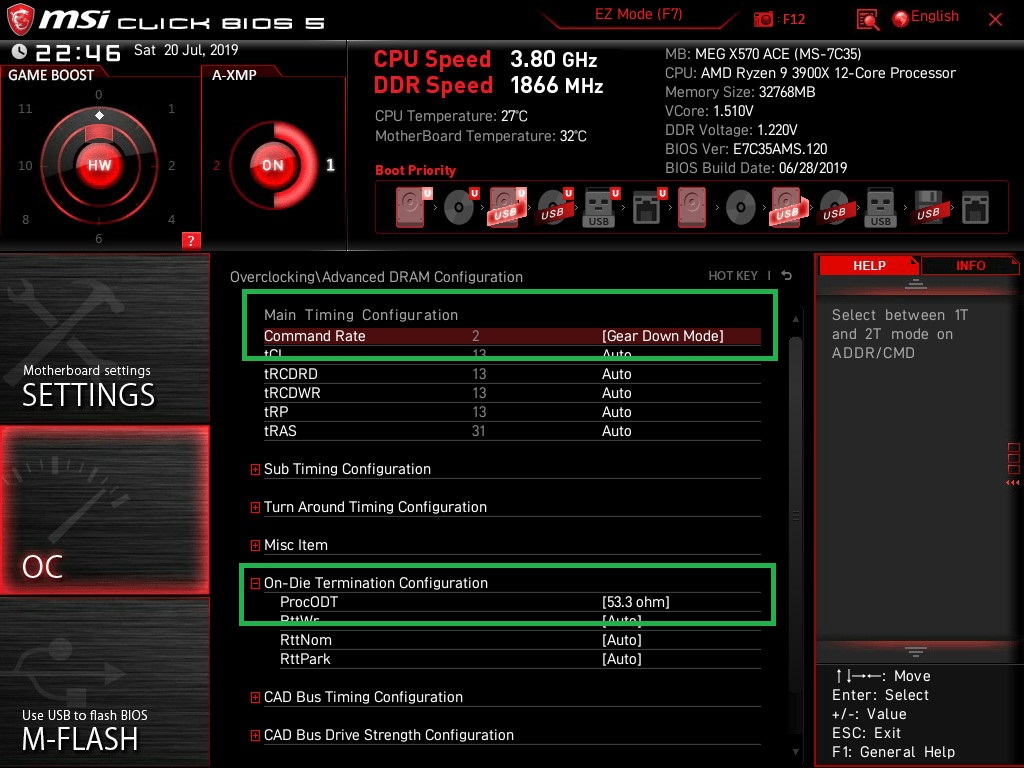Select the tRAS Auto field

tap(616, 430)
